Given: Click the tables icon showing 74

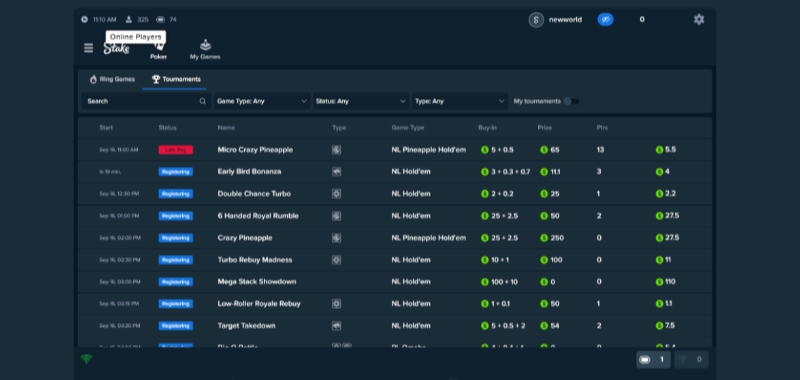Looking at the screenshot, I should 160,19.
